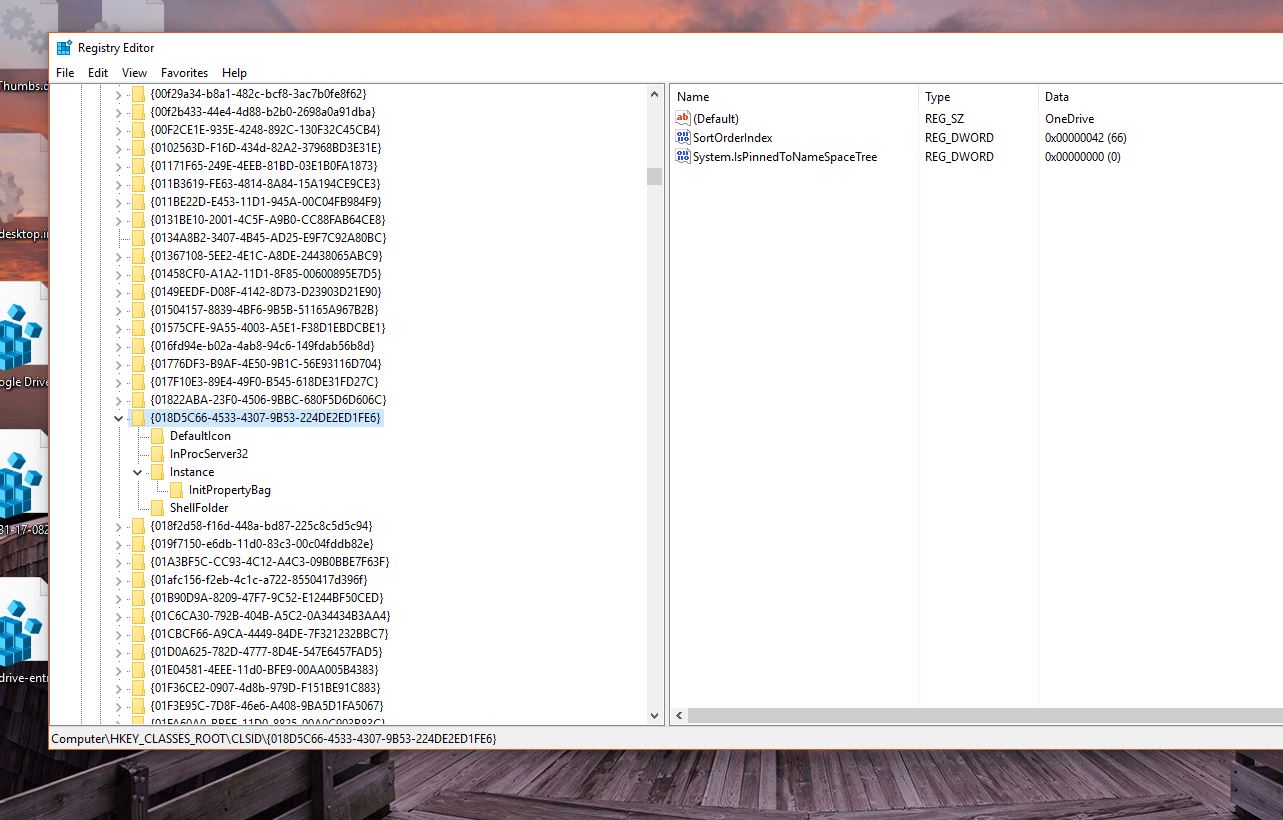This screenshot has height=820, width=1283.
Task: Open the Favorites menu
Action: click(184, 73)
